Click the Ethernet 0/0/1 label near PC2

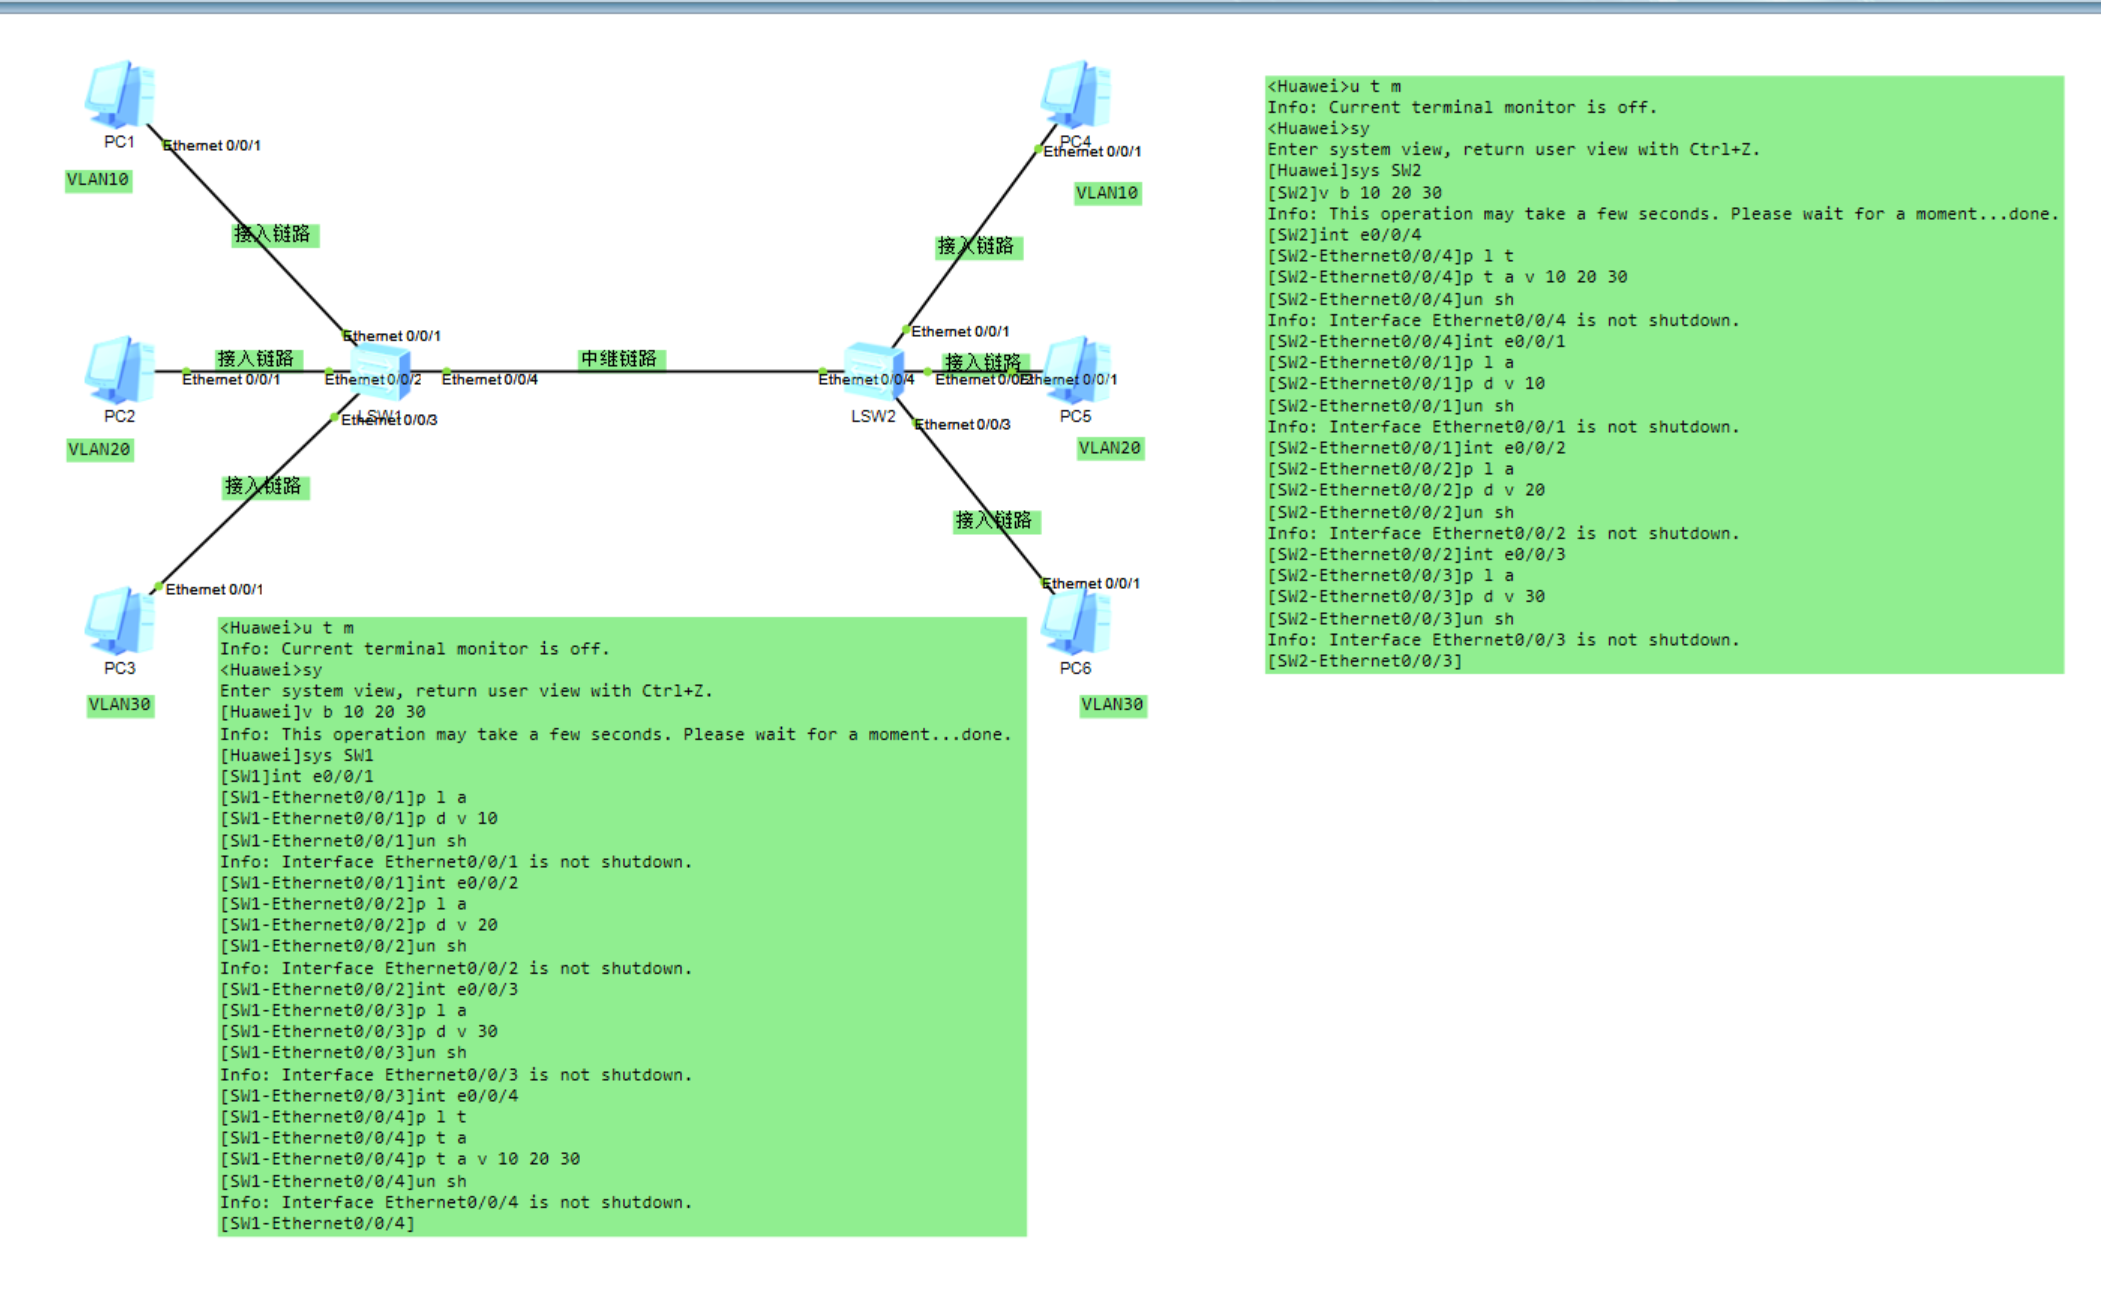tap(231, 380)
